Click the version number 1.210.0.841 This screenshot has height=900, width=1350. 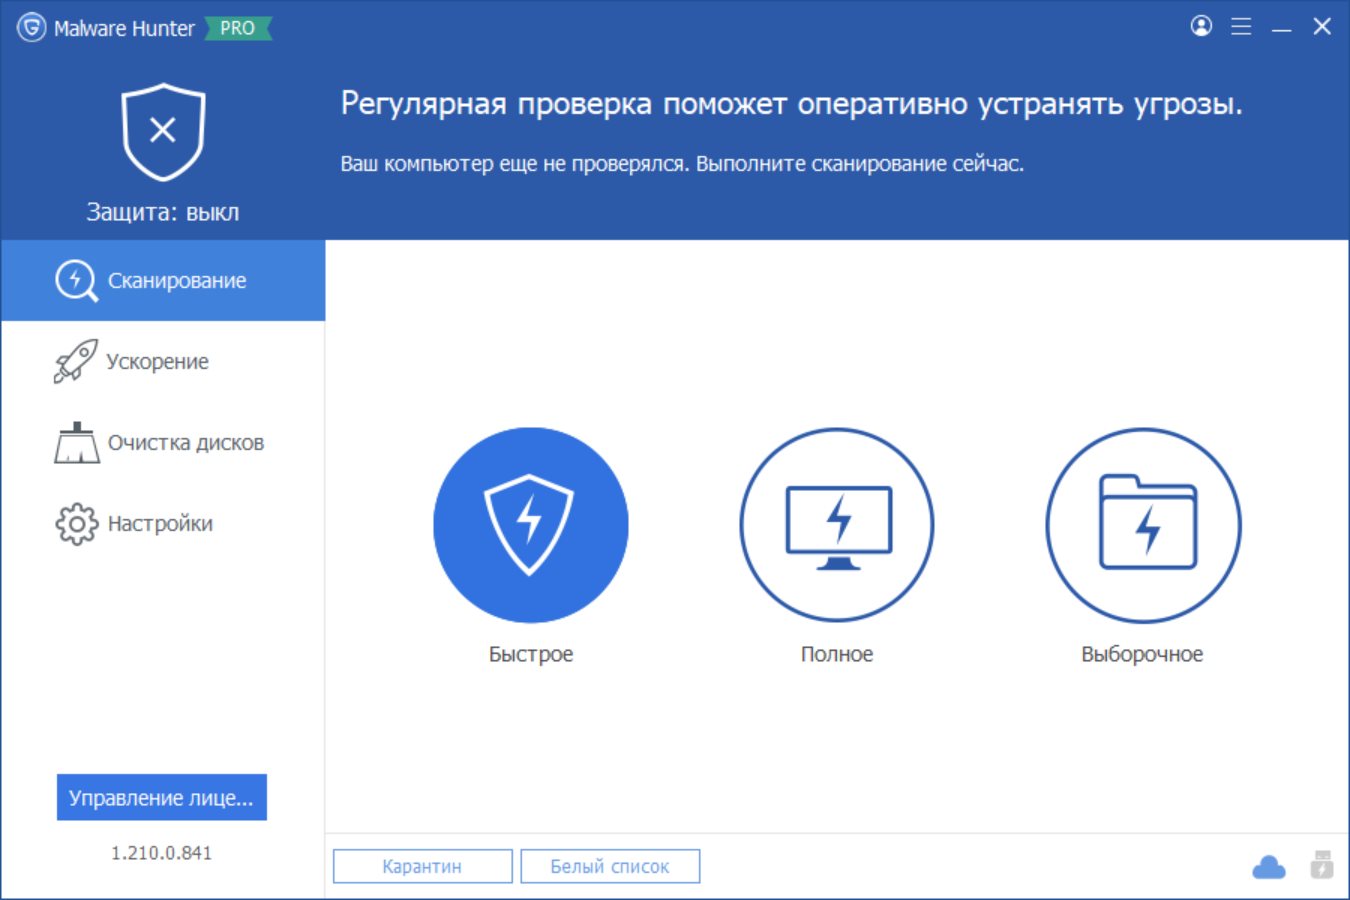point(161,853)
